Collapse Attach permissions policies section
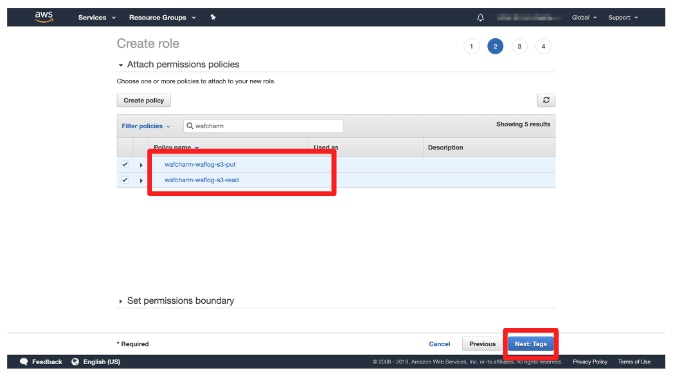The image size is (677, 377). click(120, 65)
